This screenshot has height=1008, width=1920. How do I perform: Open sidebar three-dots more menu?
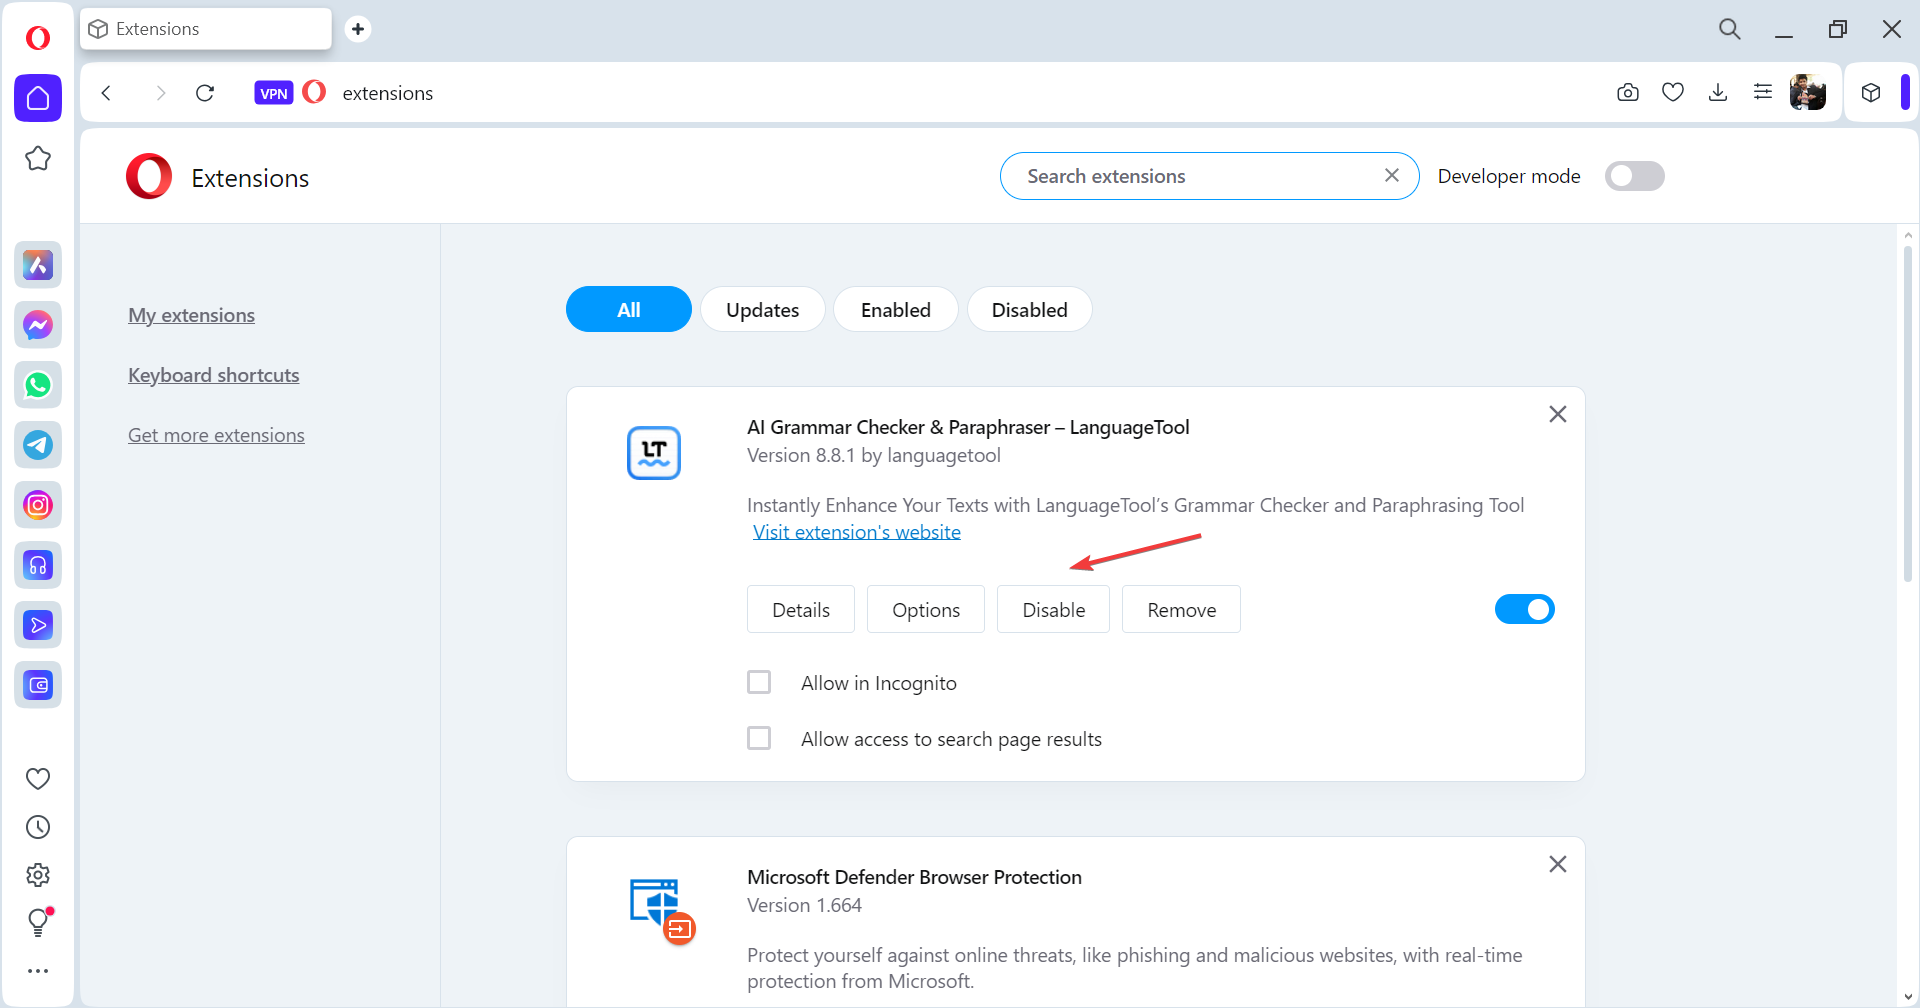(x=38, y=971)
